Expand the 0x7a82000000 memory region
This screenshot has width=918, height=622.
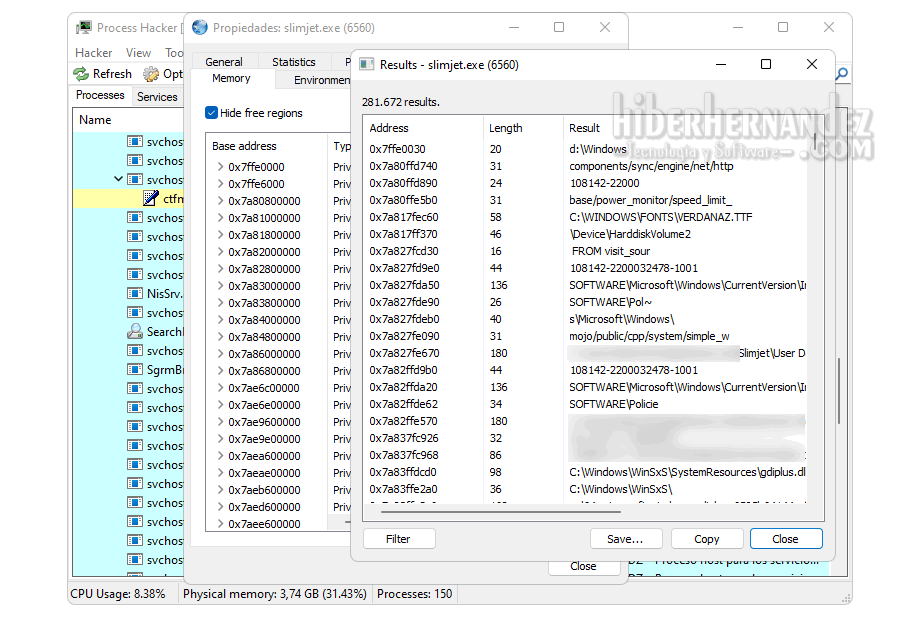[220, 252]
